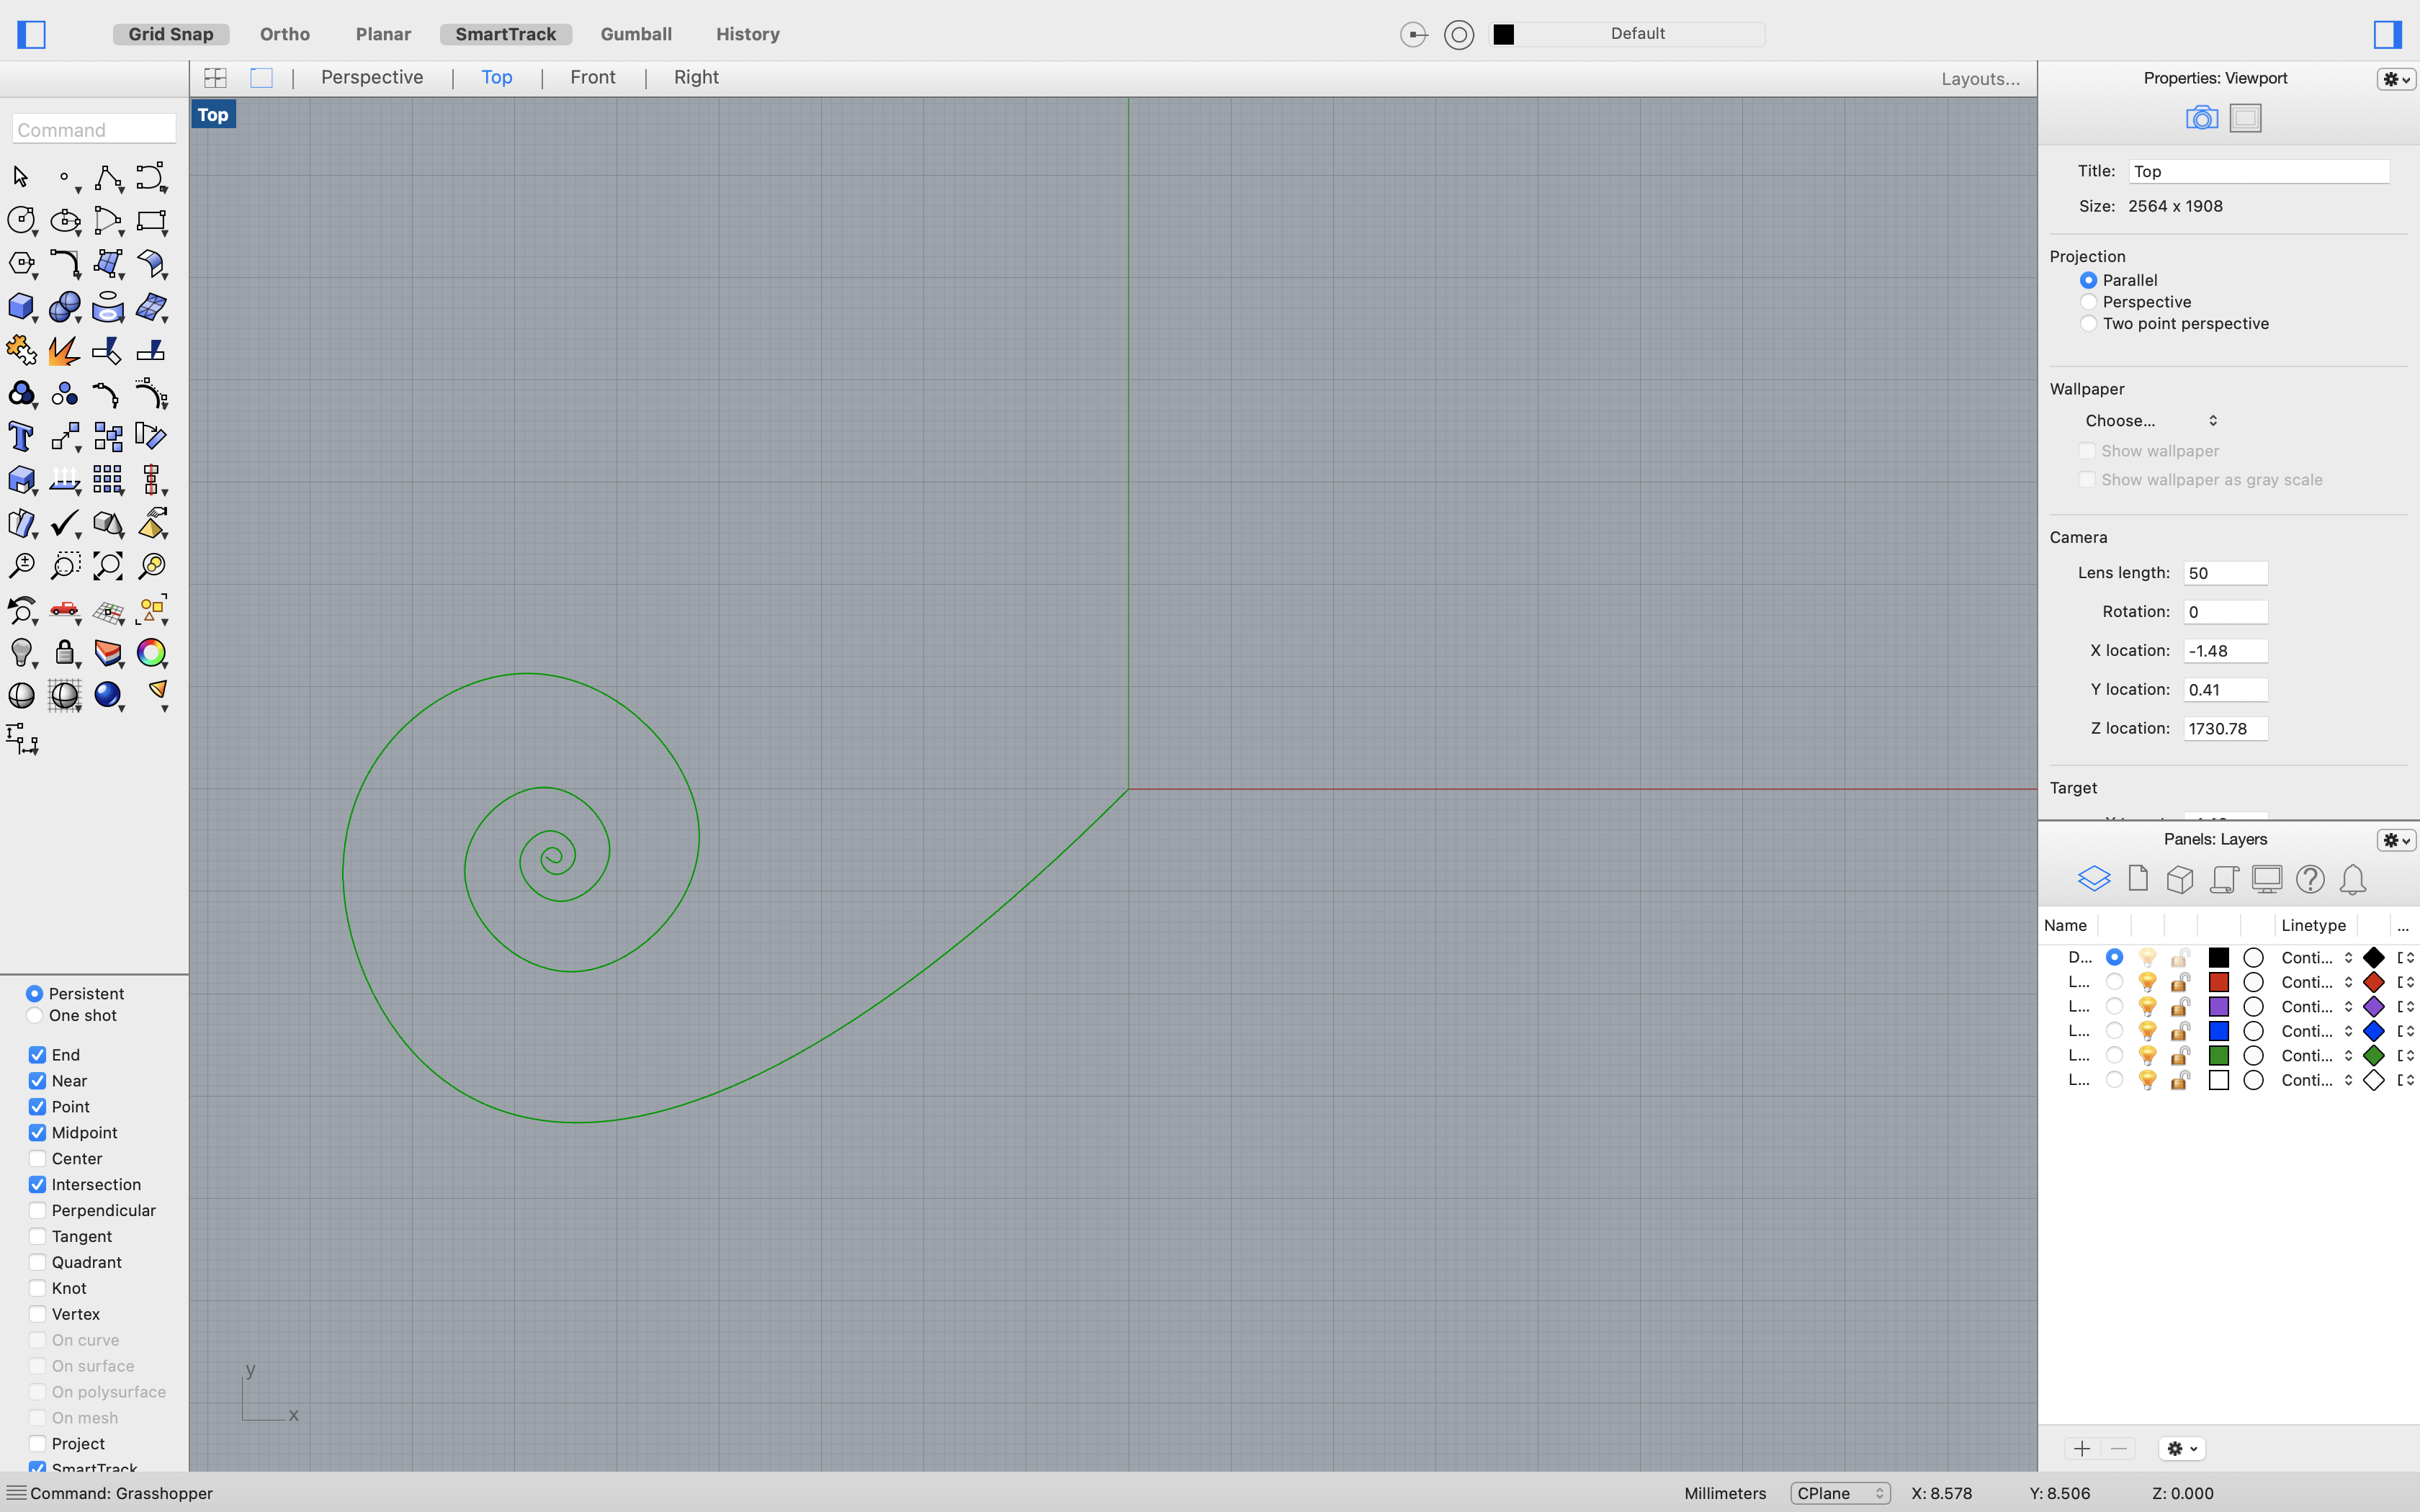Click the add layer plus button

point(2082,1447)
